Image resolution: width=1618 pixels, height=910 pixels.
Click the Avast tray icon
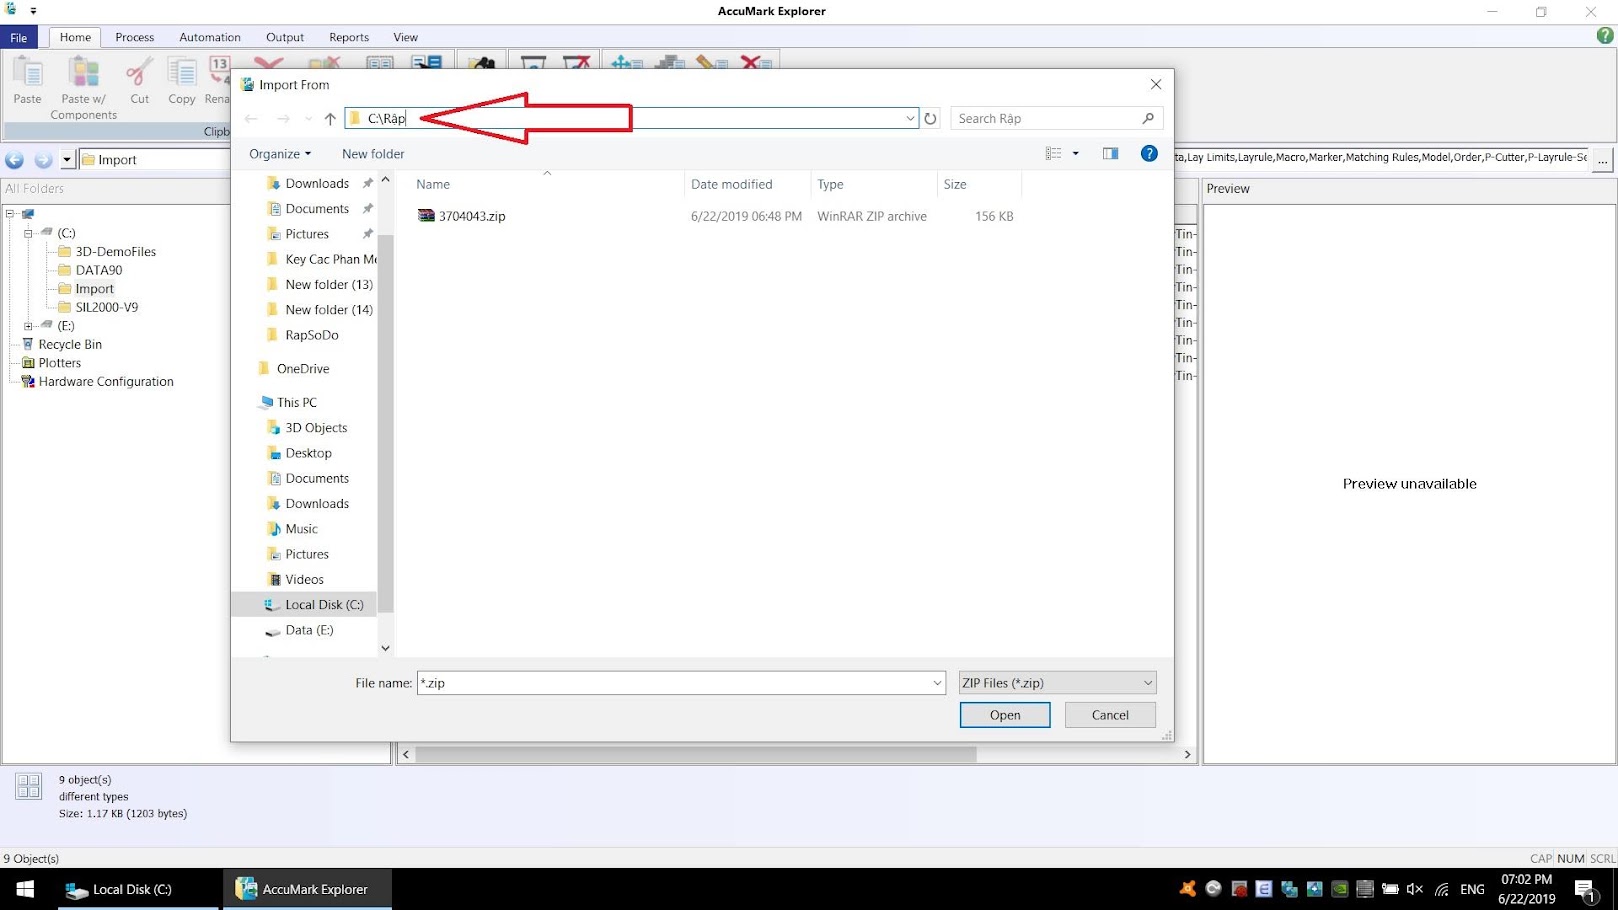click(1187, 889)
